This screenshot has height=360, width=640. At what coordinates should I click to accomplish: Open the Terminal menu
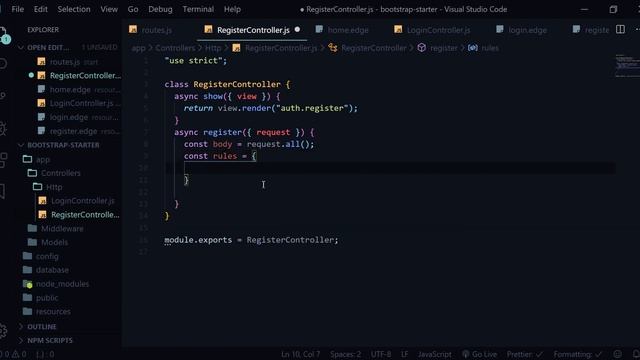click(198, 9)
